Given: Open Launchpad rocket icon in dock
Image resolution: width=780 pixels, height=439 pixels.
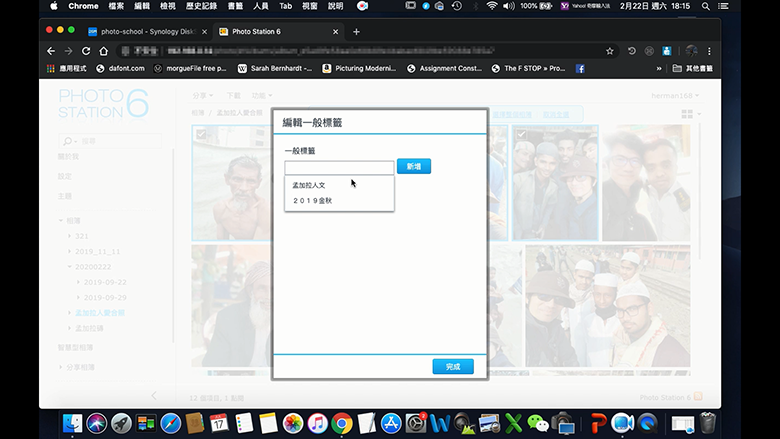Looking at the screenshot, I should 121,424.
